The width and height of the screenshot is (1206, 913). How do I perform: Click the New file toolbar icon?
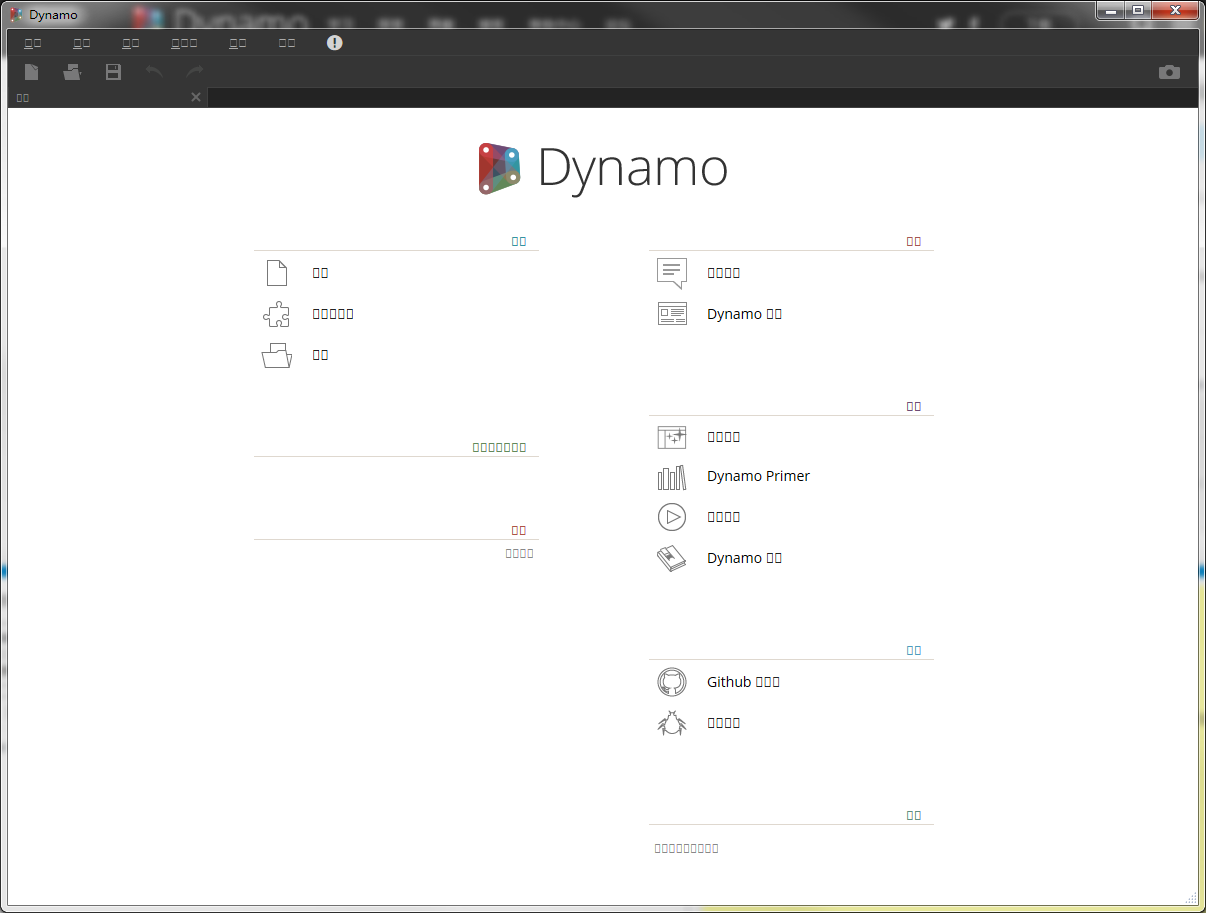[32, 72]
